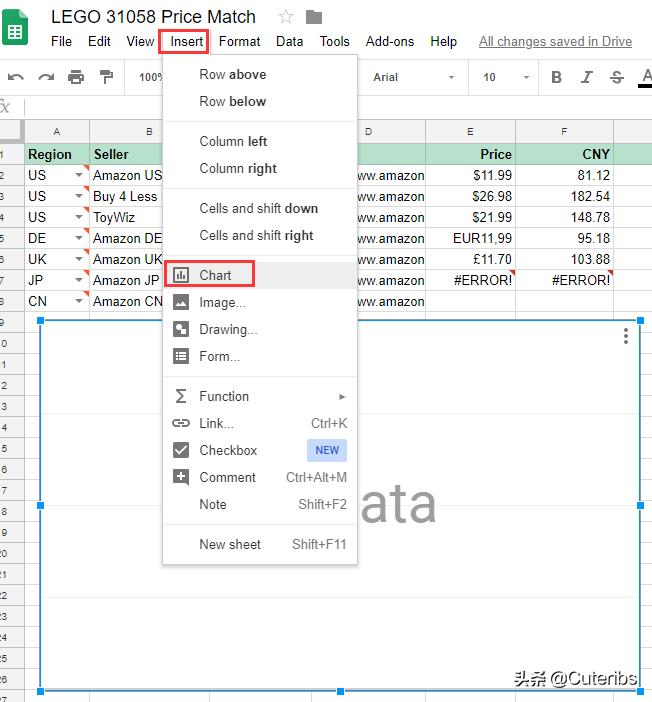Image resolution: width=652 pixels, height=702 pixels.
Task: Select column F header
Action: tap(564, 132)
